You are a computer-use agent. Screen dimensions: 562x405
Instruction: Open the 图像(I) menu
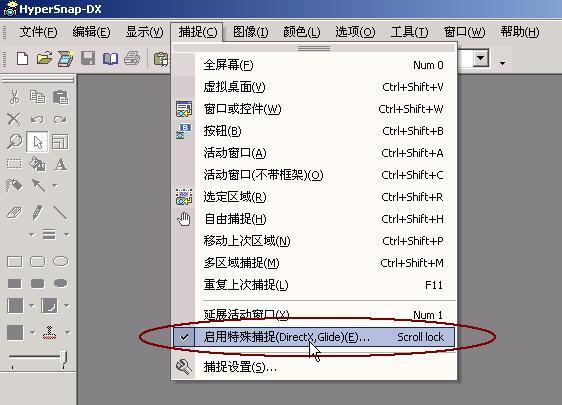click(250, 32)
